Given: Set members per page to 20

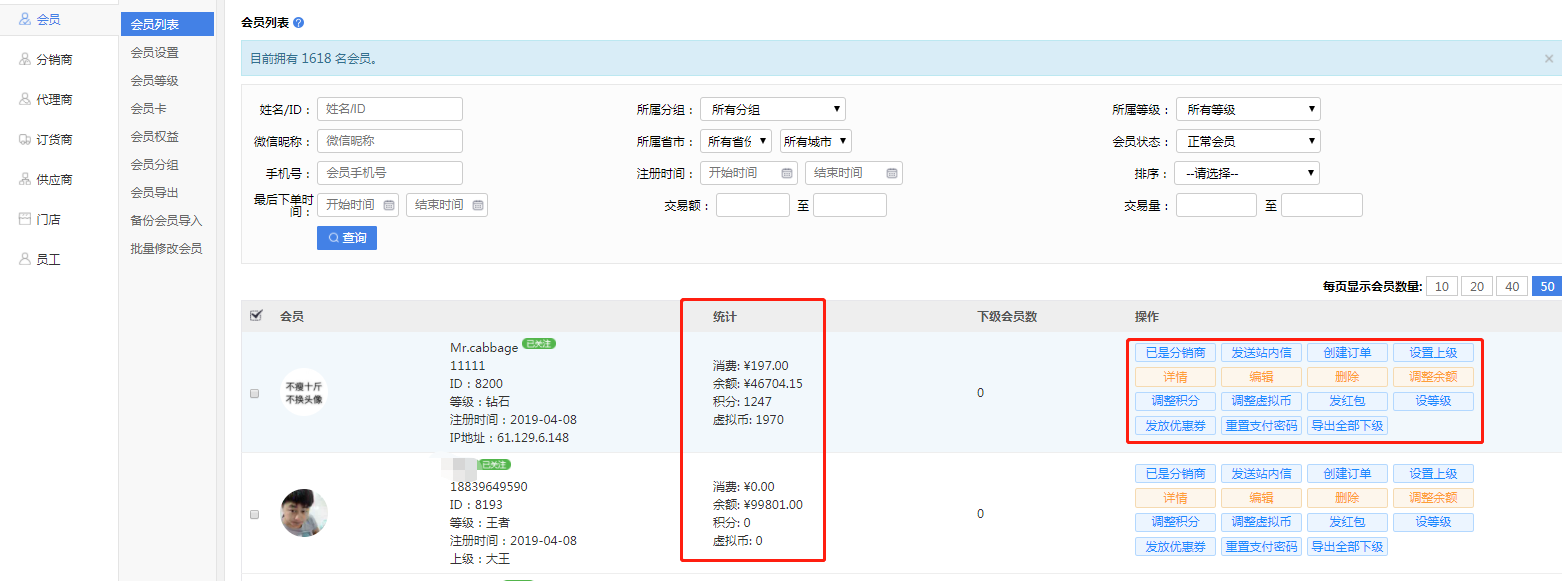Looking at the screenshot, I should click(x=1476, y=287).
